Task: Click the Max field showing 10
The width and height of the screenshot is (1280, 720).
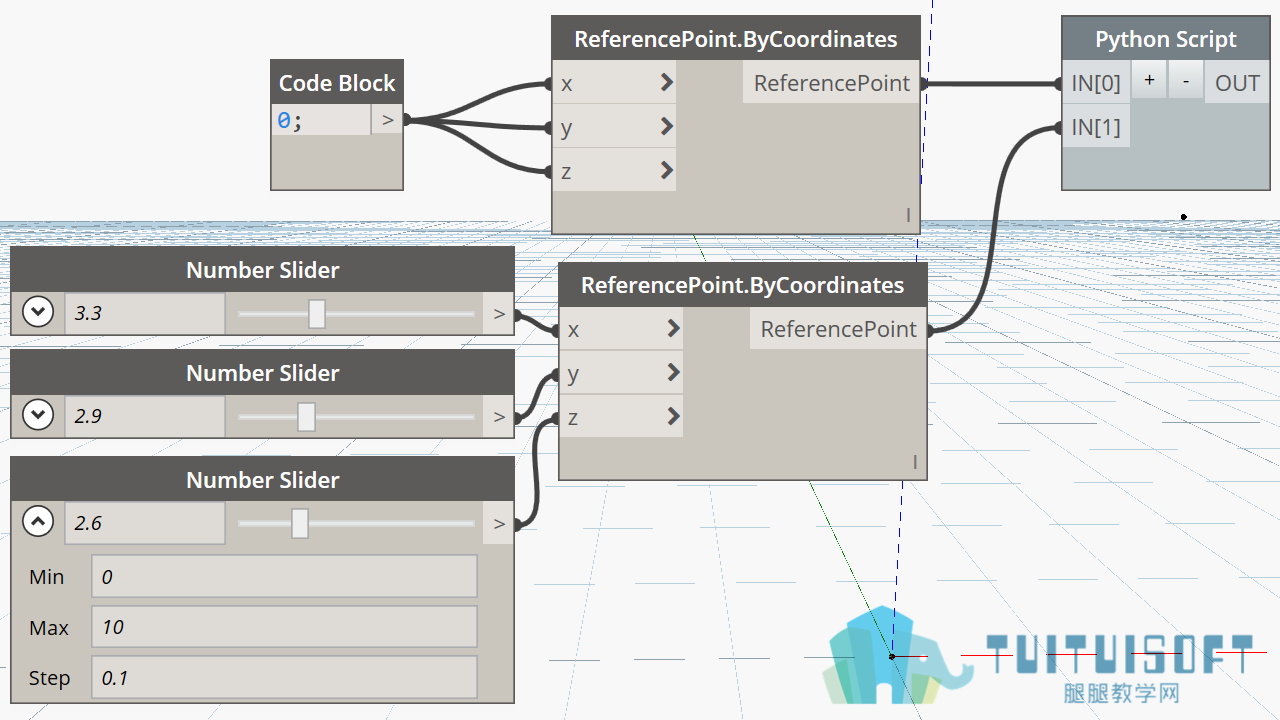Action: (284, 627)
